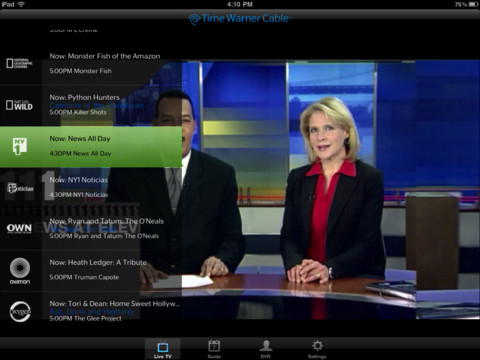
Task: Tap the Wi-Fi status icon
Action: [21, 4]
